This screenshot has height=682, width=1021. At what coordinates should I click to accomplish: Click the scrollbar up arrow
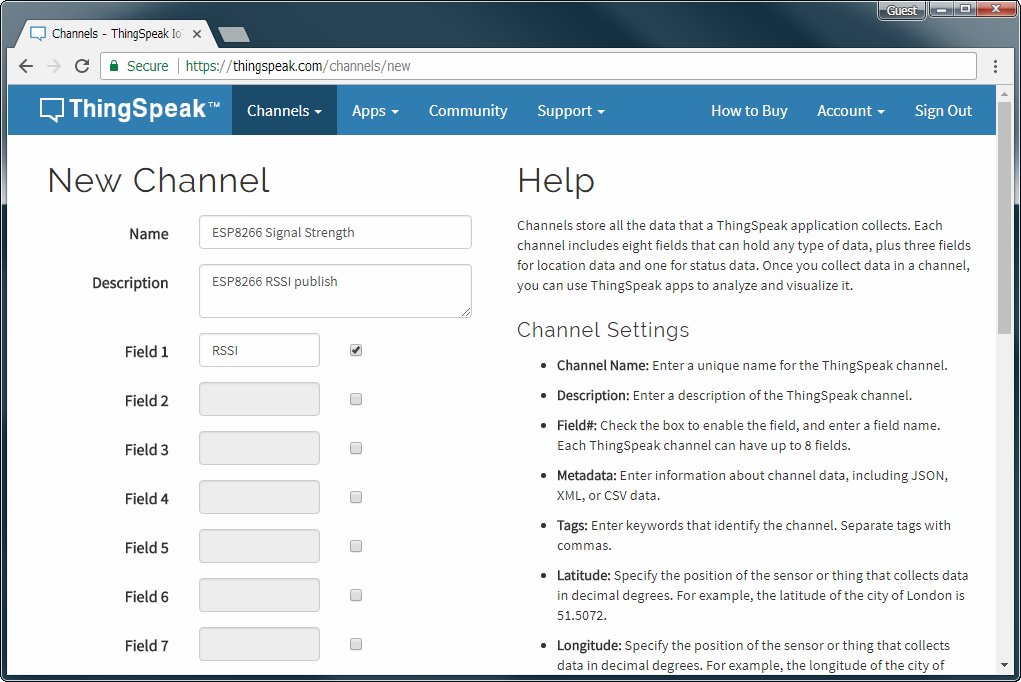pyautogui.click(x=1003, y=94)
